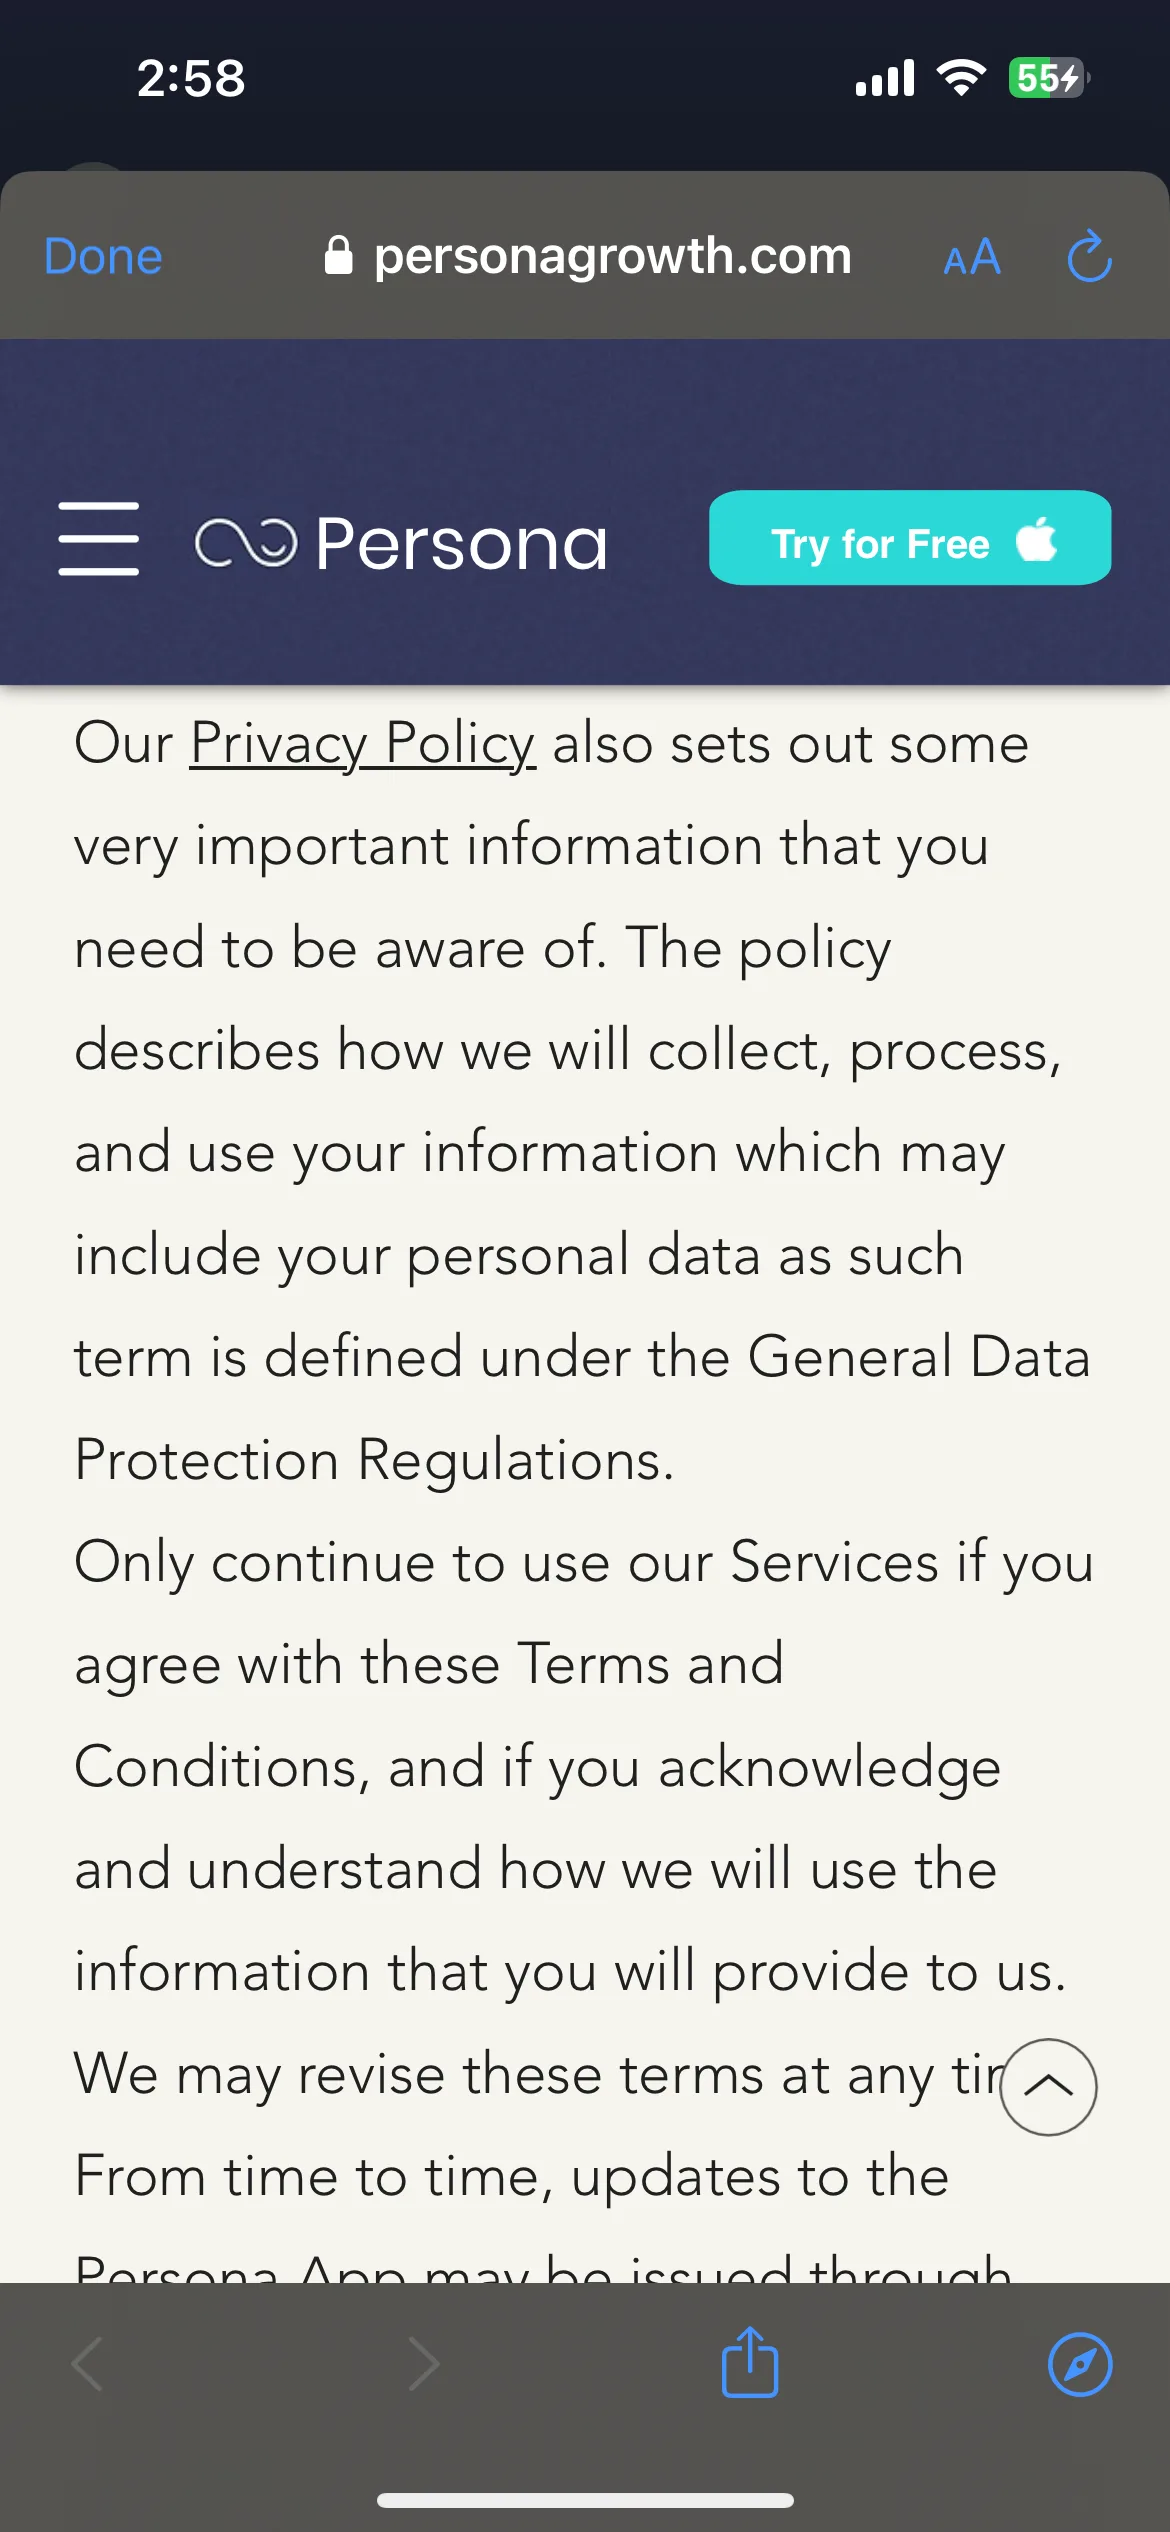The height and width of the screenshot is (2532, 1170).
Task: Go back with left arrow
Action: [x=88, y=2364]
